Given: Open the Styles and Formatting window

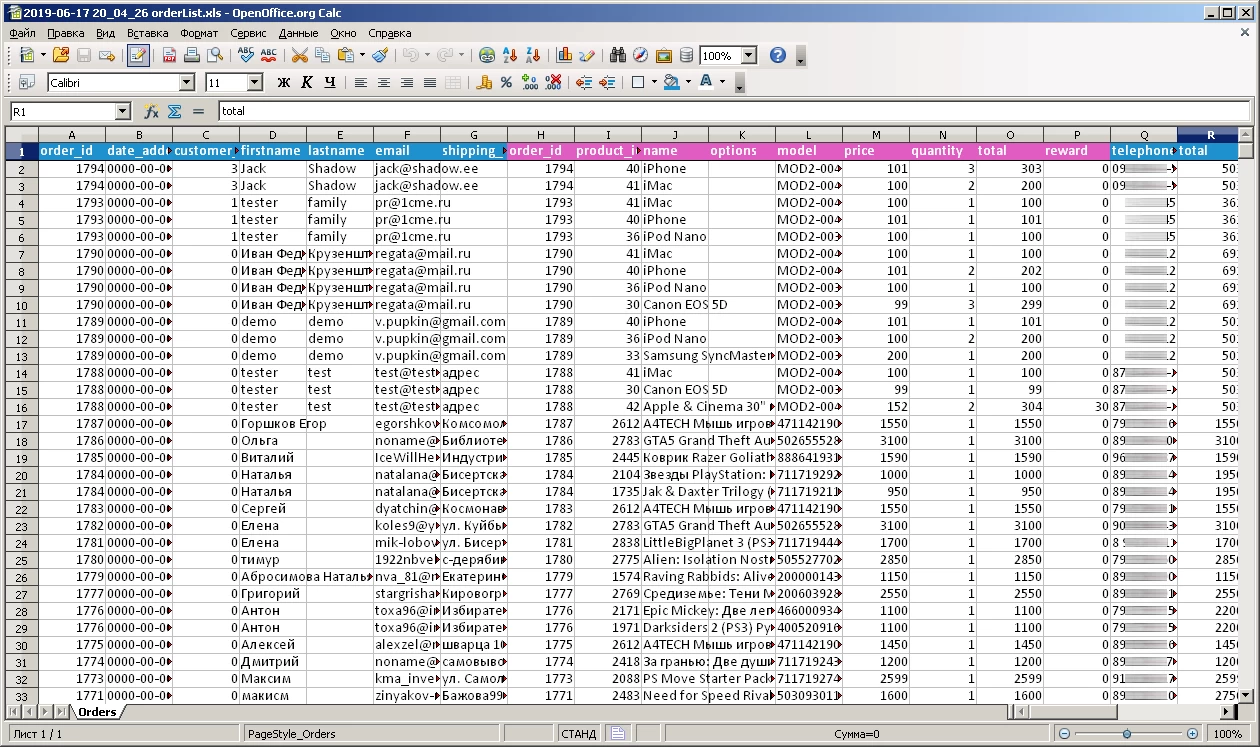Looking at the screenshot, I should click(x=27, y=82).
